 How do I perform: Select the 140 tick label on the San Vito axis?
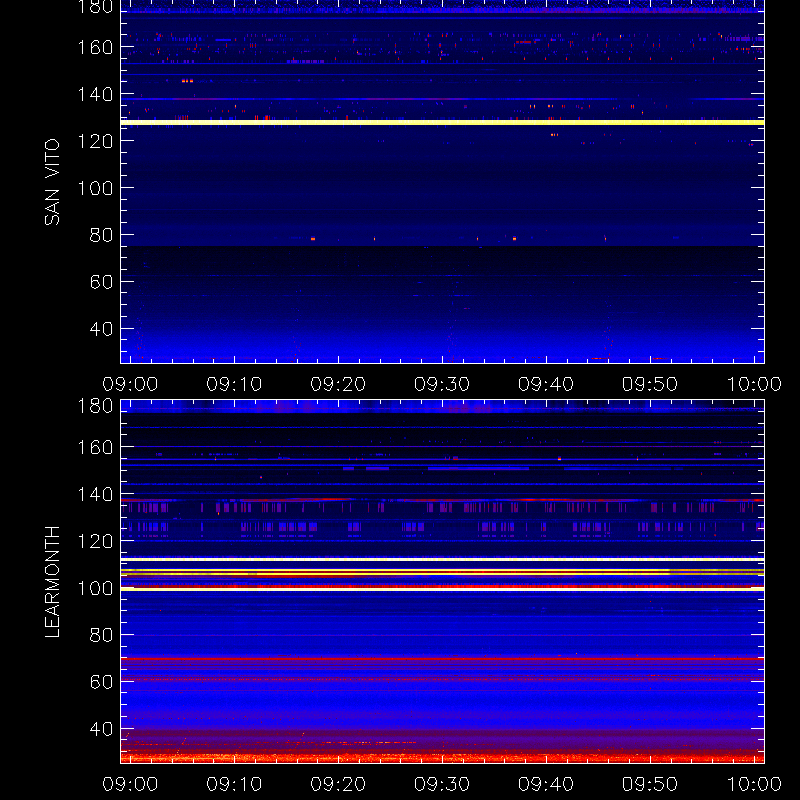click(95, 94)
